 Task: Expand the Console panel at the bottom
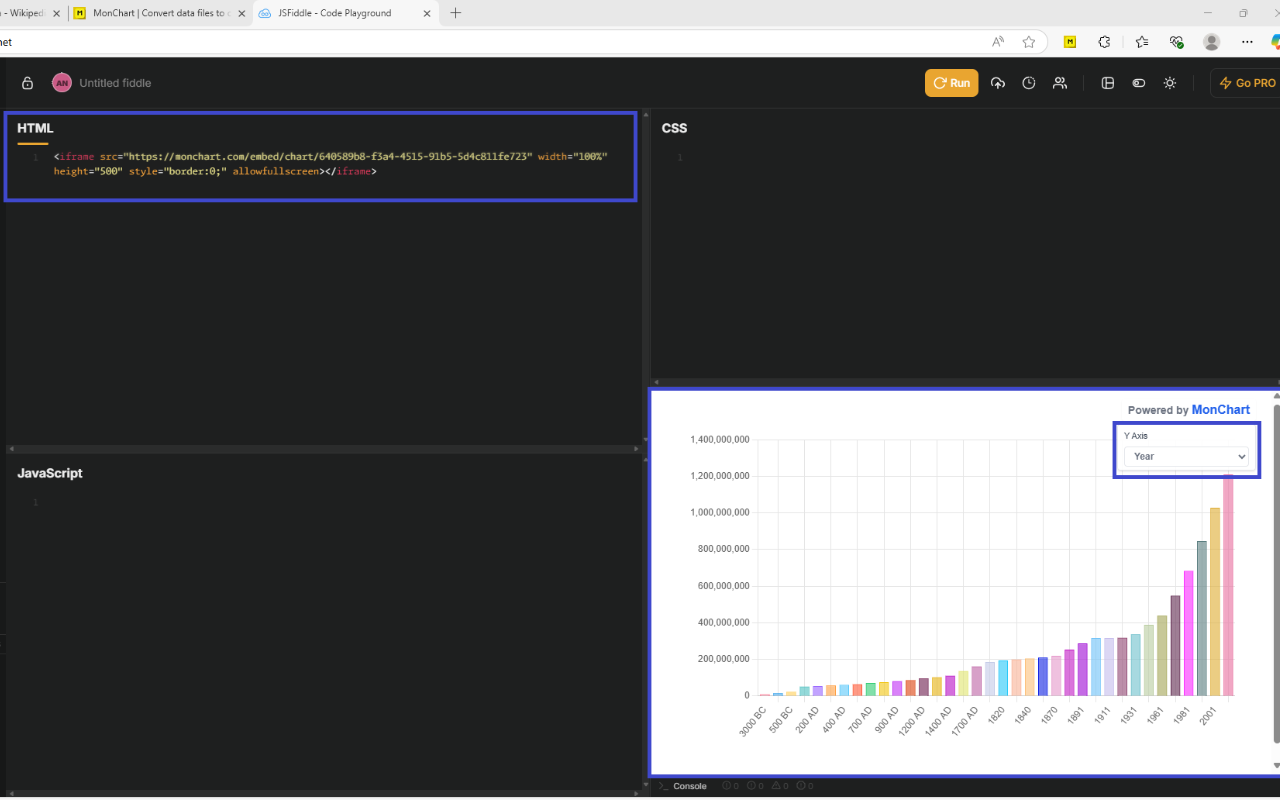(x=692, y=786)
